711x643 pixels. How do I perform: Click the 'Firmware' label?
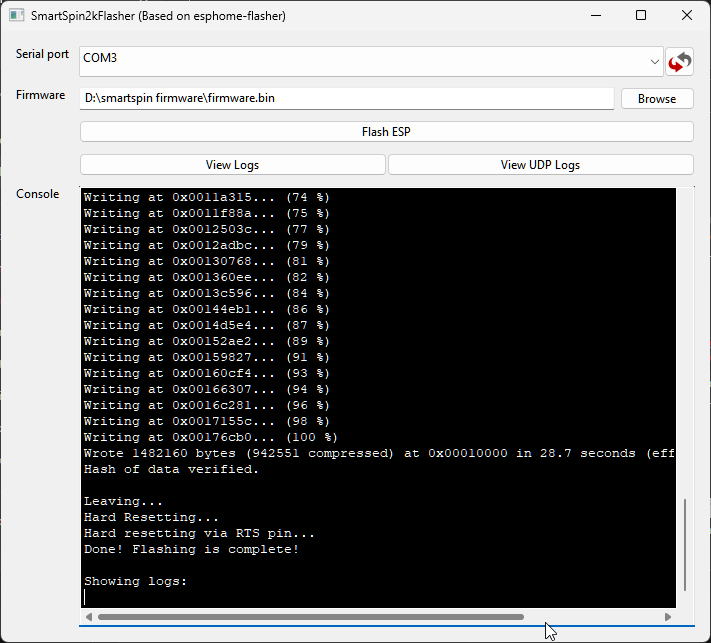coord(40,95)
